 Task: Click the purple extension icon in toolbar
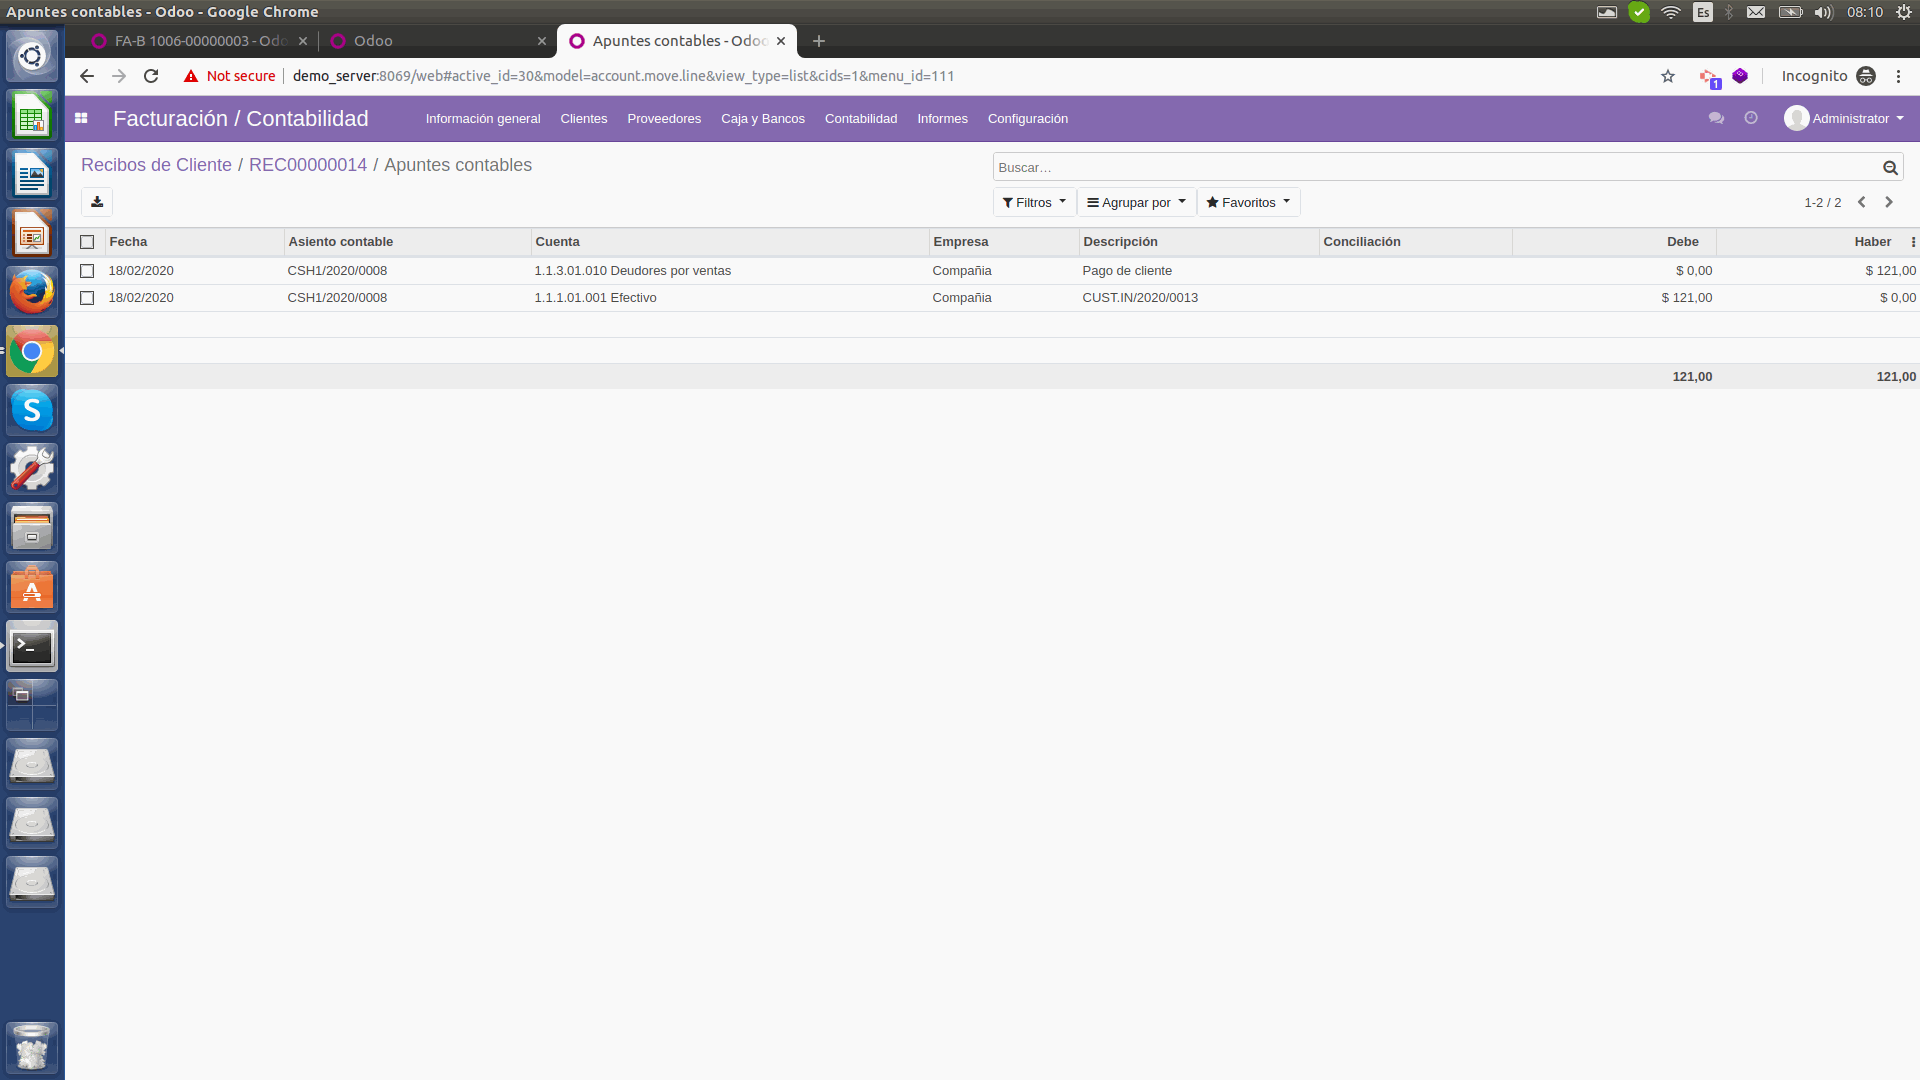tap(1740, 76)
